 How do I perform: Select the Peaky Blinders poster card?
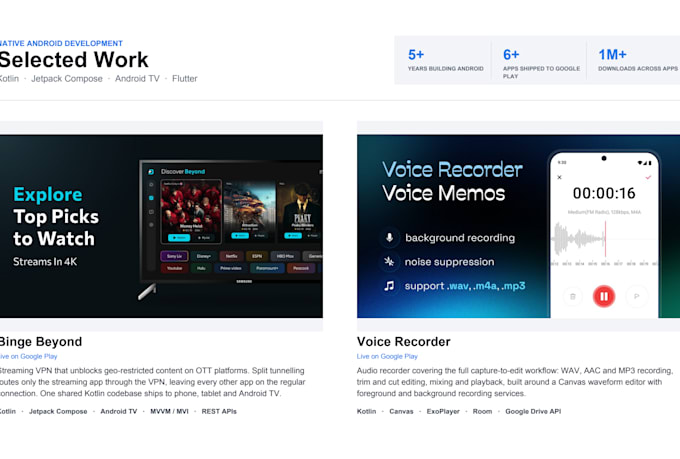point(300,211)
